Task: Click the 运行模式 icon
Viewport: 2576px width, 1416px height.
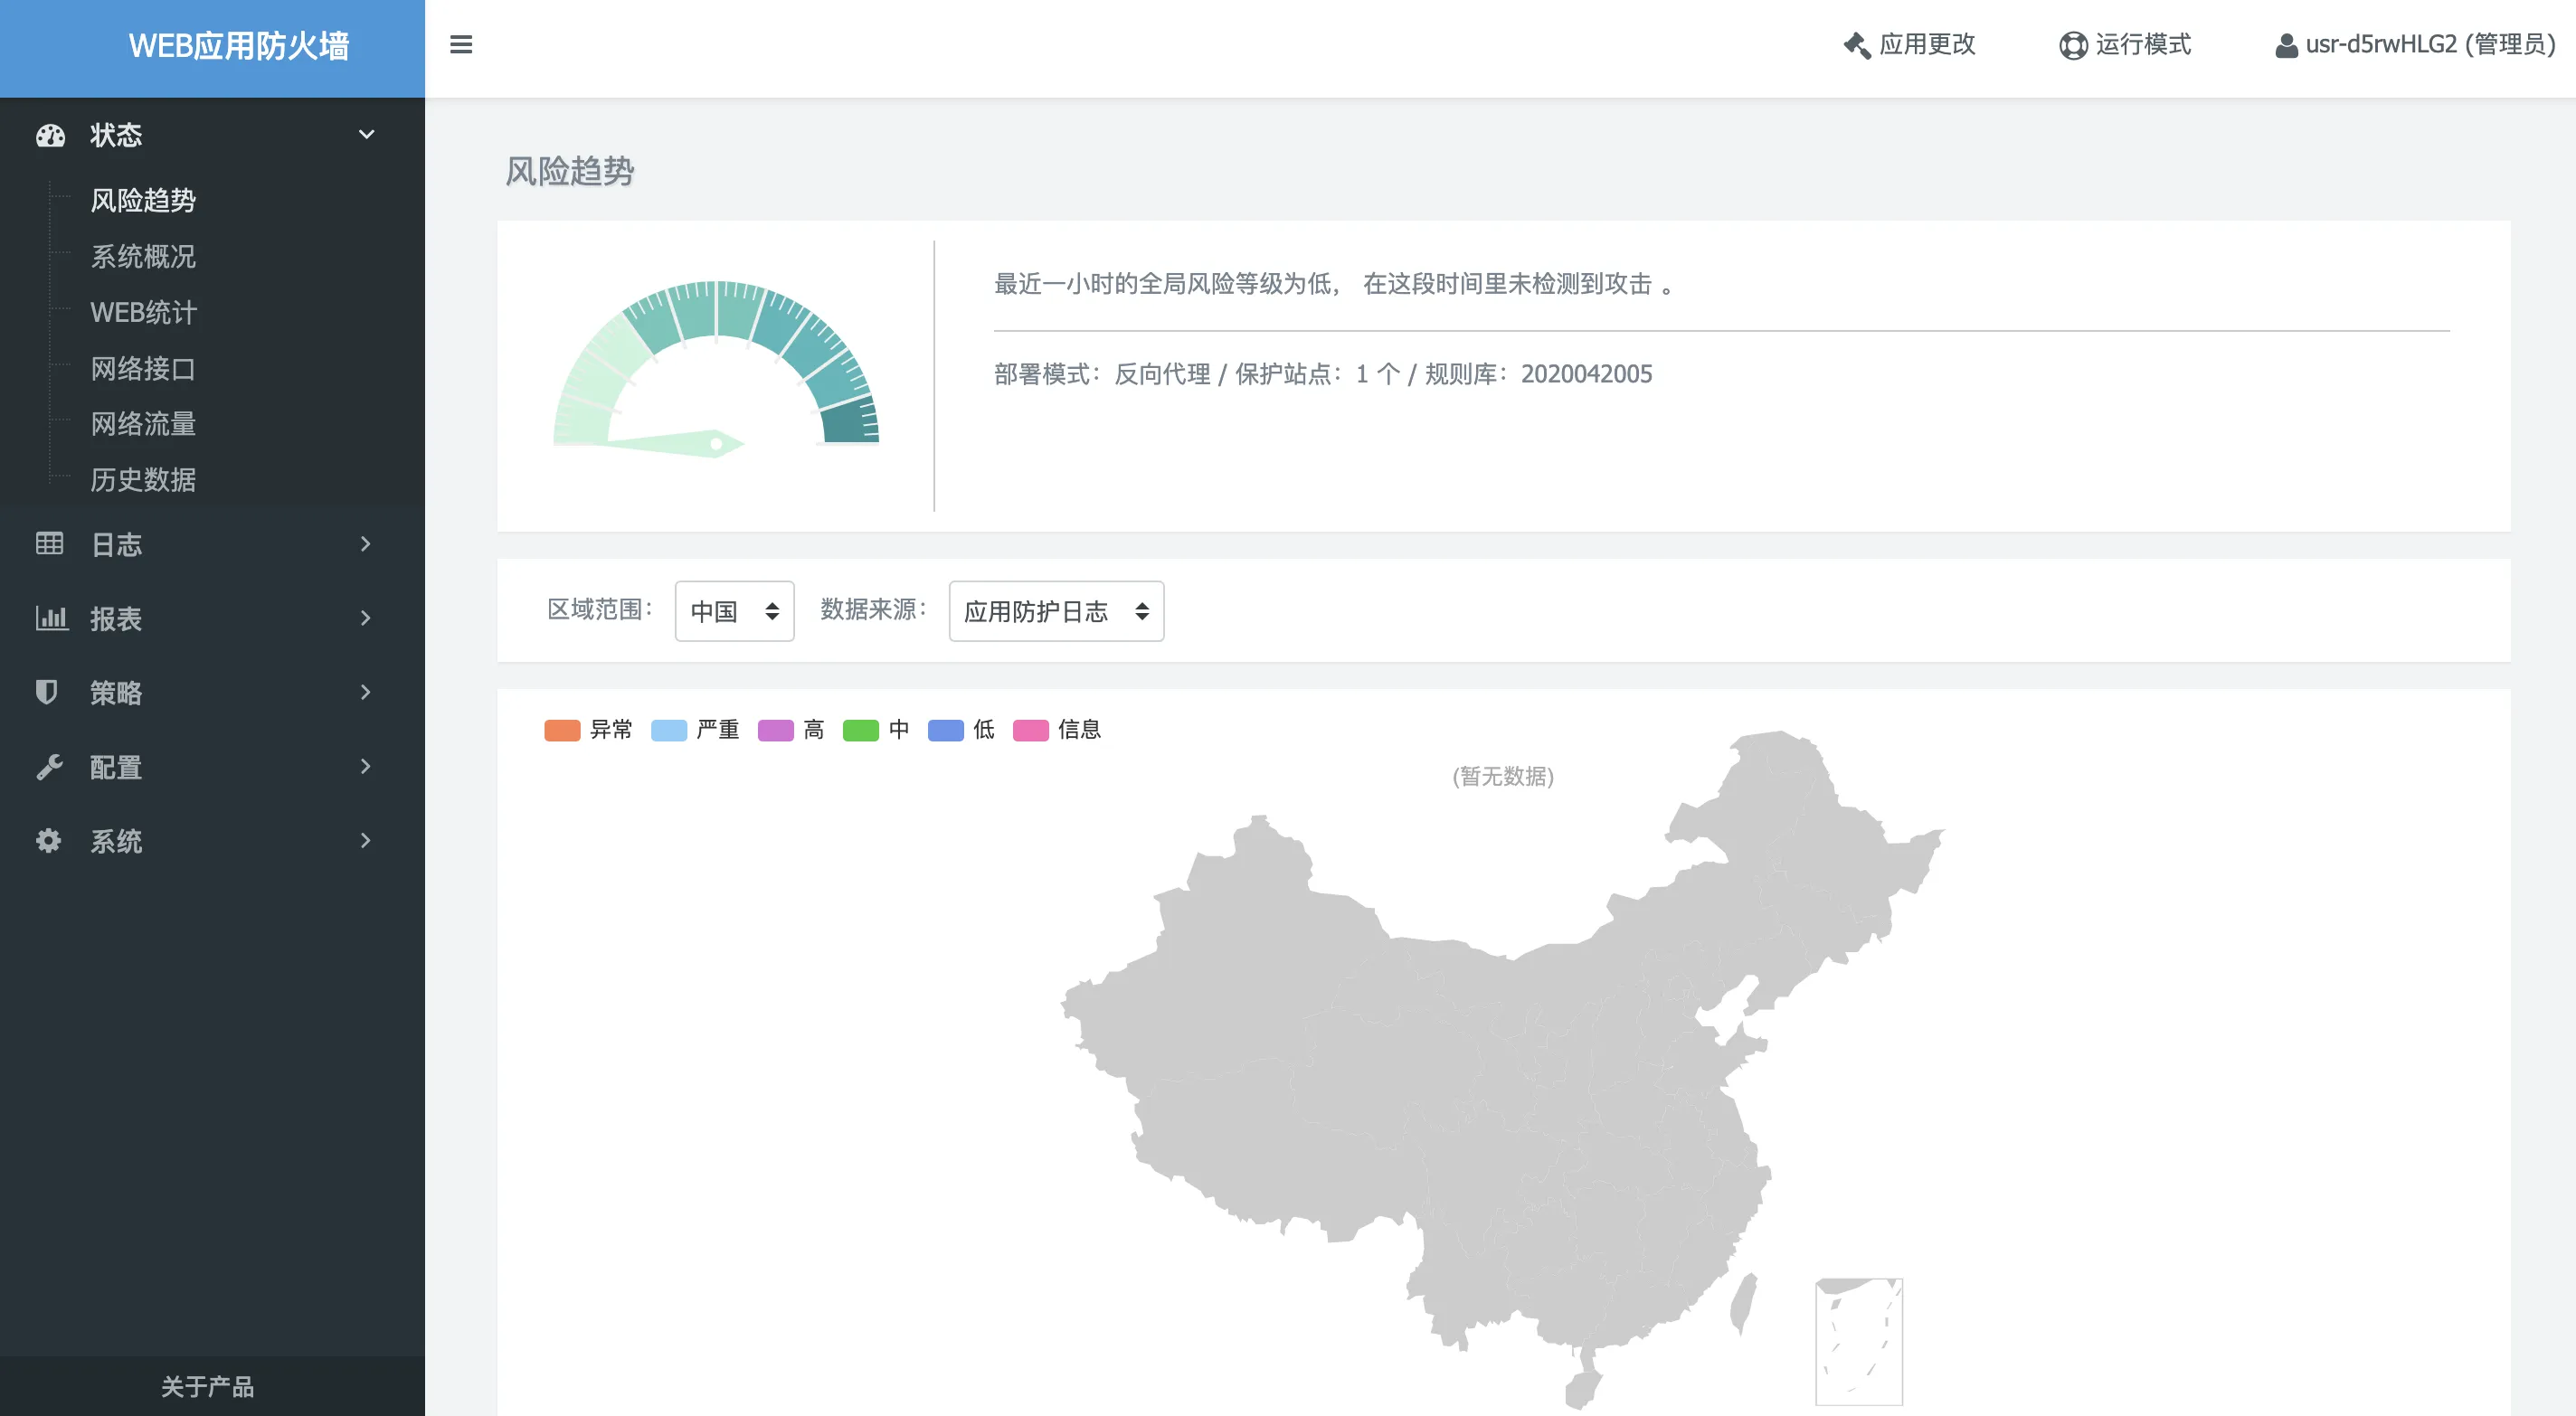Action: [2072, 45]
